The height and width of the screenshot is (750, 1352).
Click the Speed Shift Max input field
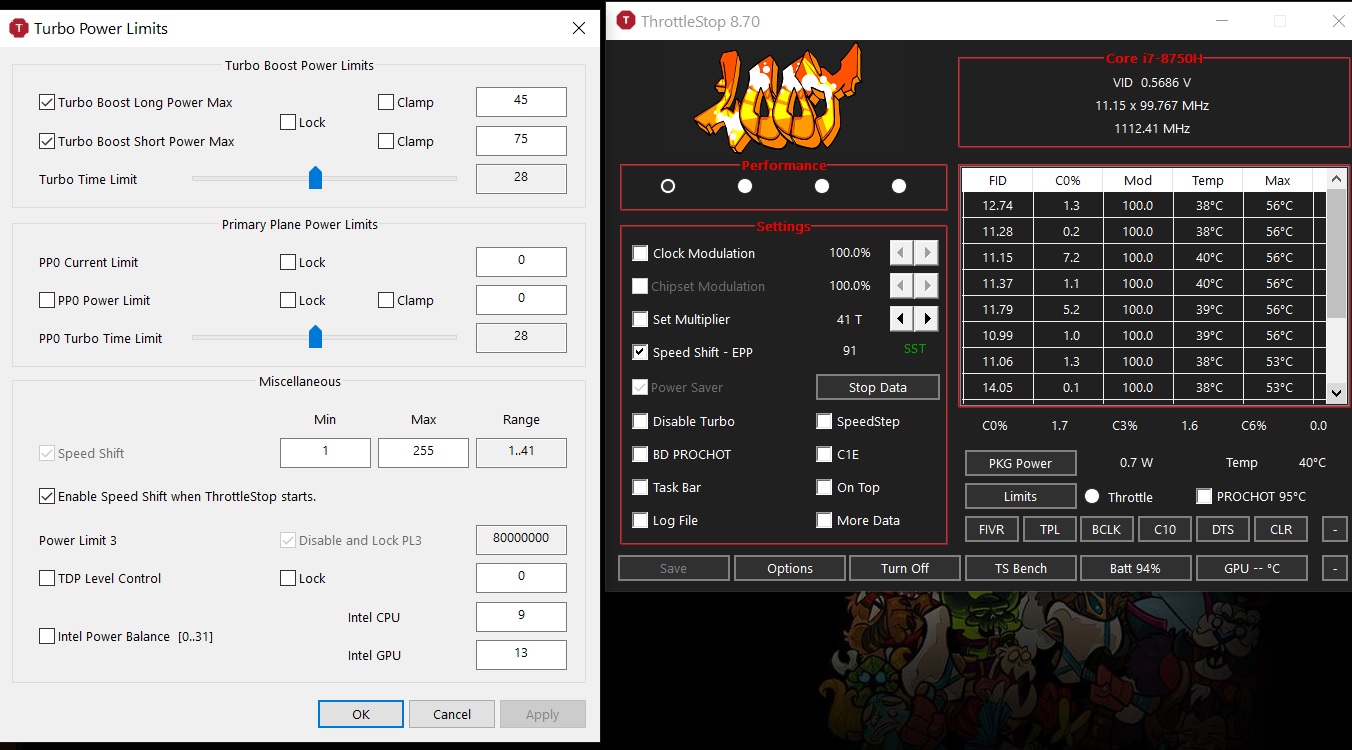pyautogui.click(x=423, y=452)
